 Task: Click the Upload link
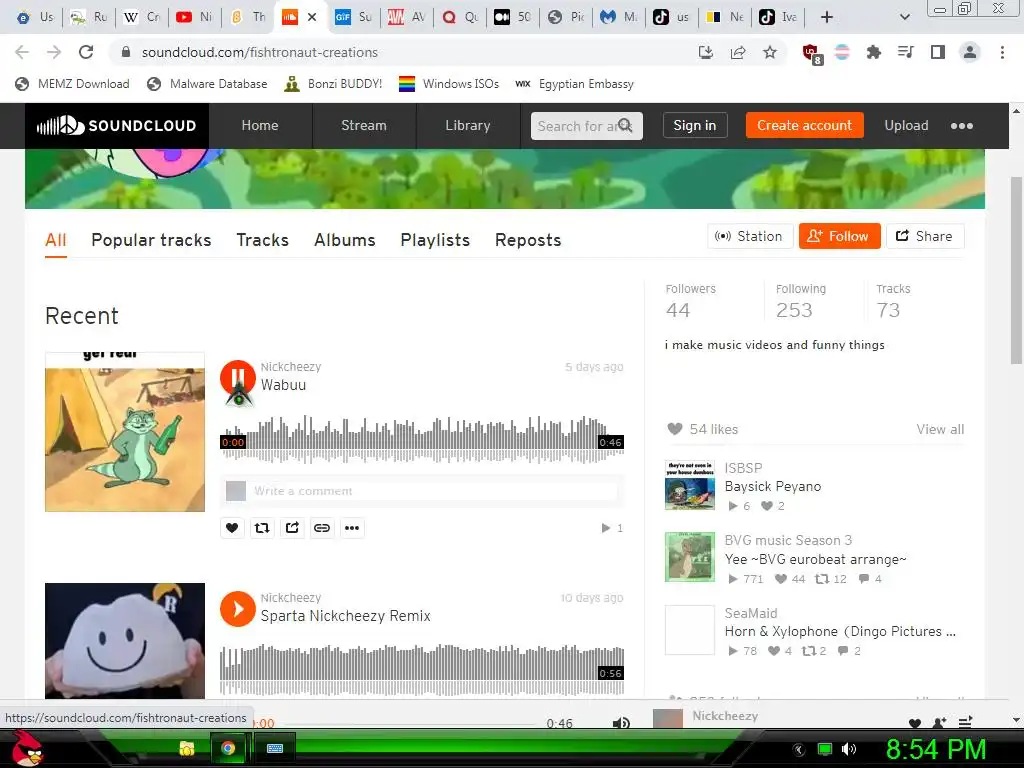click(x=906, y=125)
